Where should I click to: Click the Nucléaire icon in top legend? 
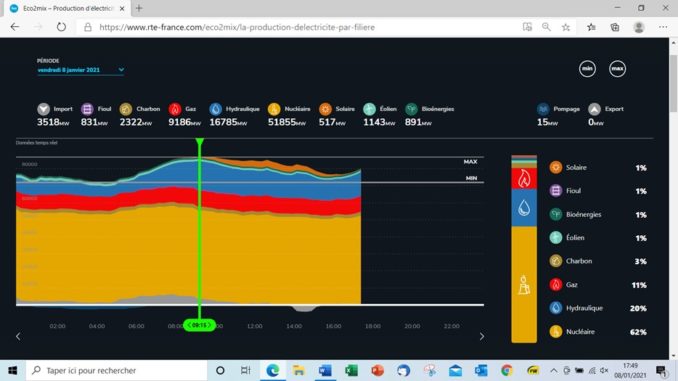click(274, 109)
